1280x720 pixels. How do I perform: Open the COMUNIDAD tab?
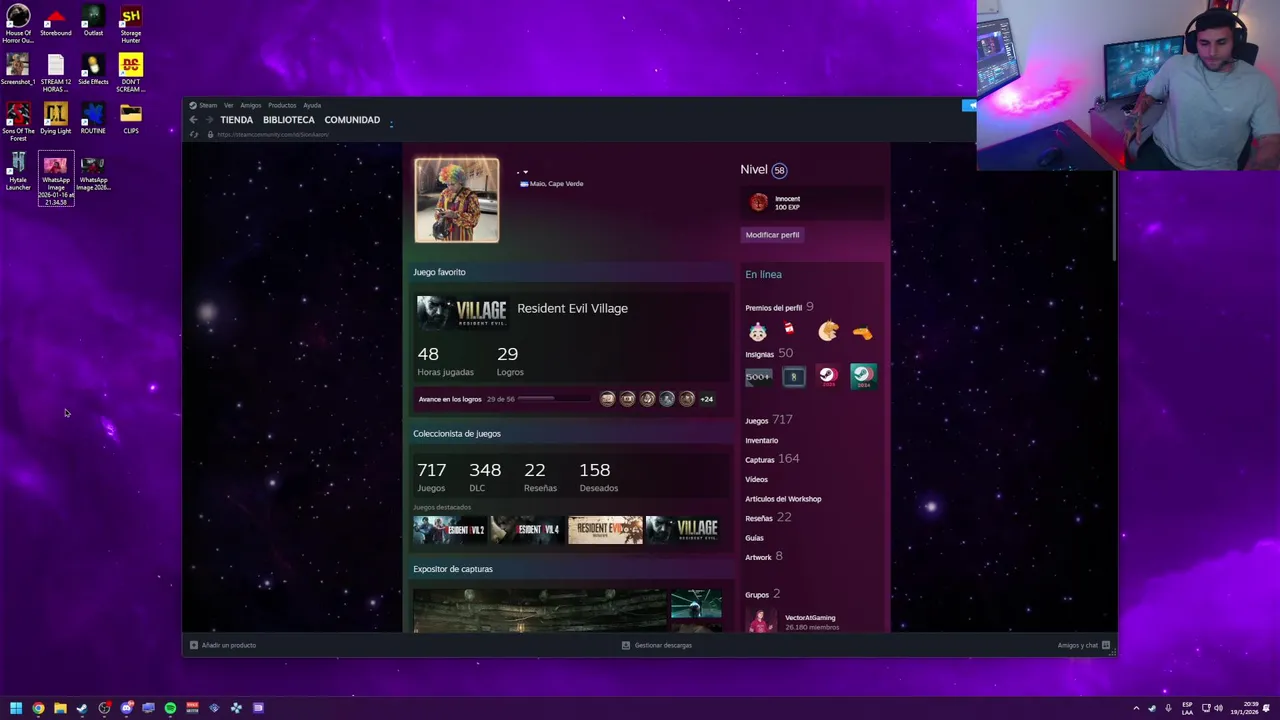352,120
